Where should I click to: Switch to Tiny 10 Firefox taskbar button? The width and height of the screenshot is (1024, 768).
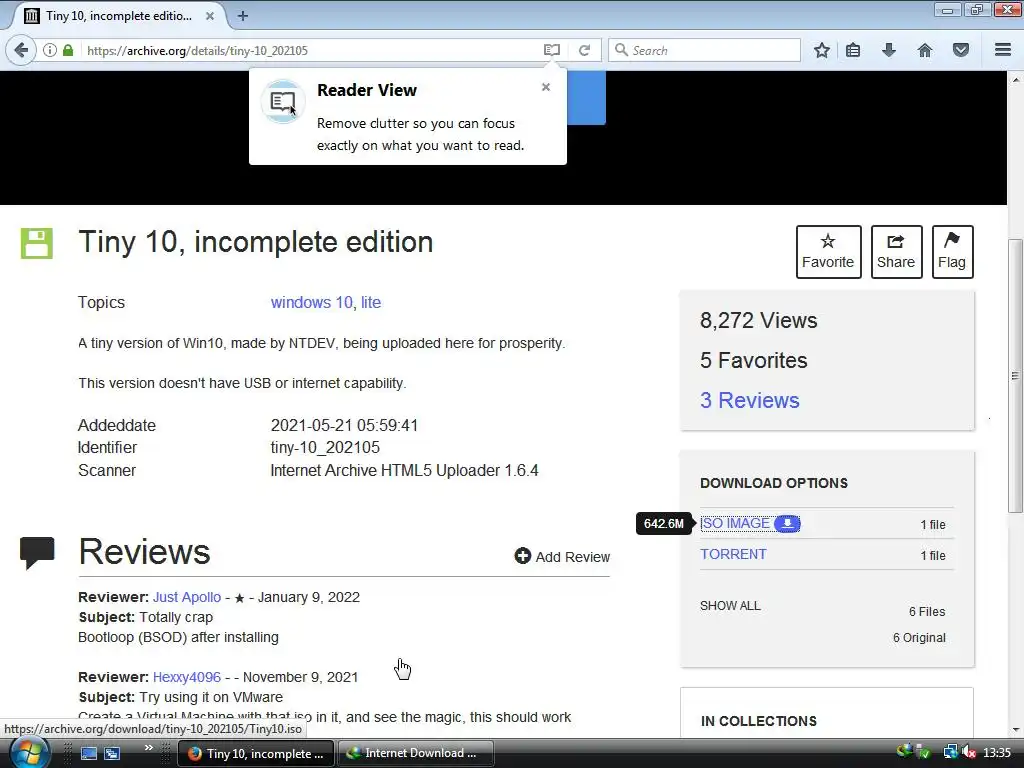256,753
